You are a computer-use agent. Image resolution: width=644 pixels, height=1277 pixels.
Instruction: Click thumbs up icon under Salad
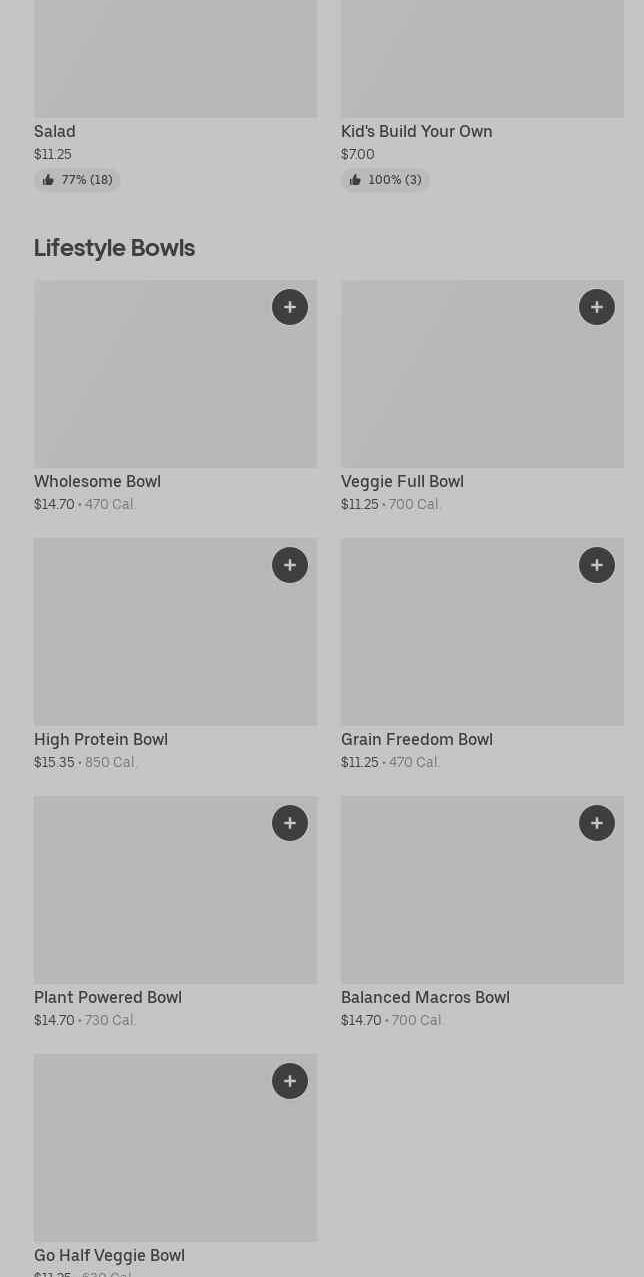(x=48, y=180)
